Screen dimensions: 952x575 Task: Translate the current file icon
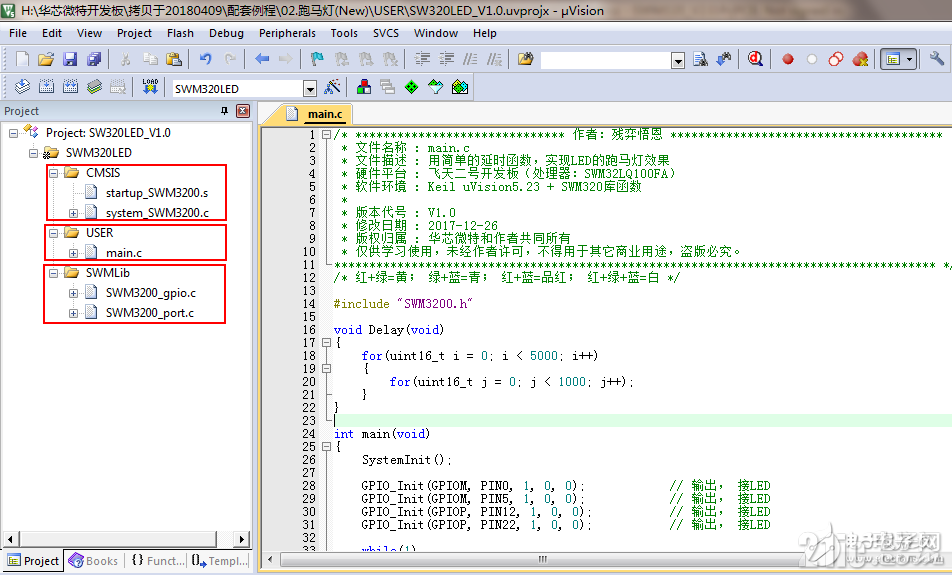click(x=22, y=87)
